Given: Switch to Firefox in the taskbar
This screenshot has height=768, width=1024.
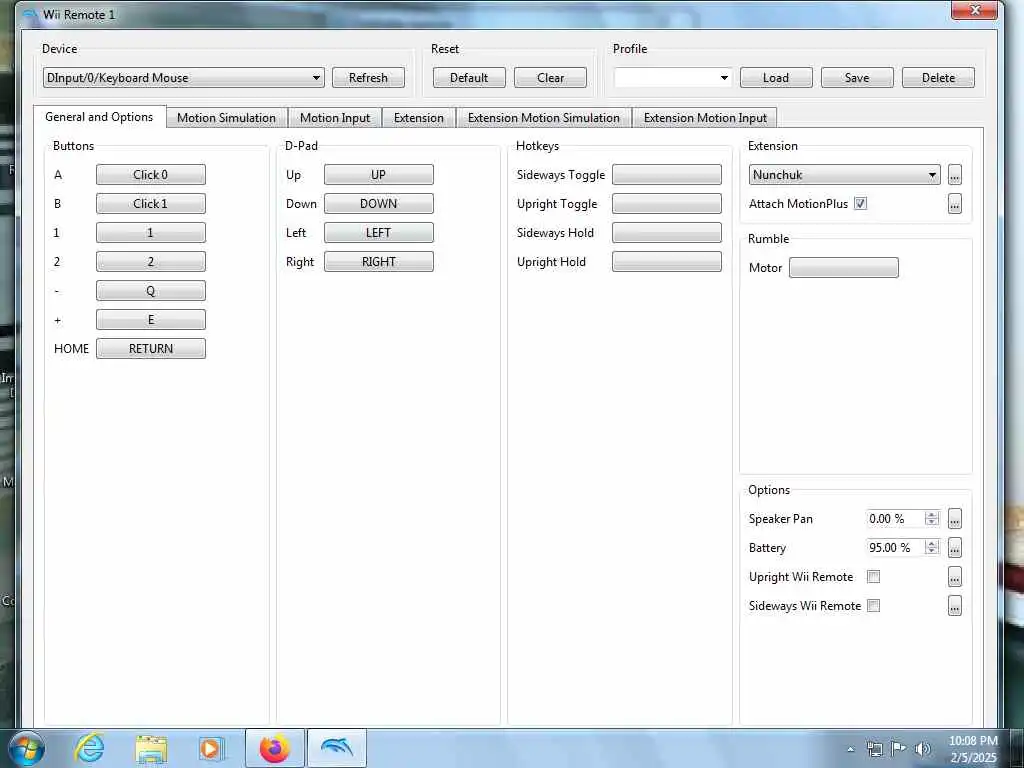Looking at the screenshot, I should [x=275, y=748].
